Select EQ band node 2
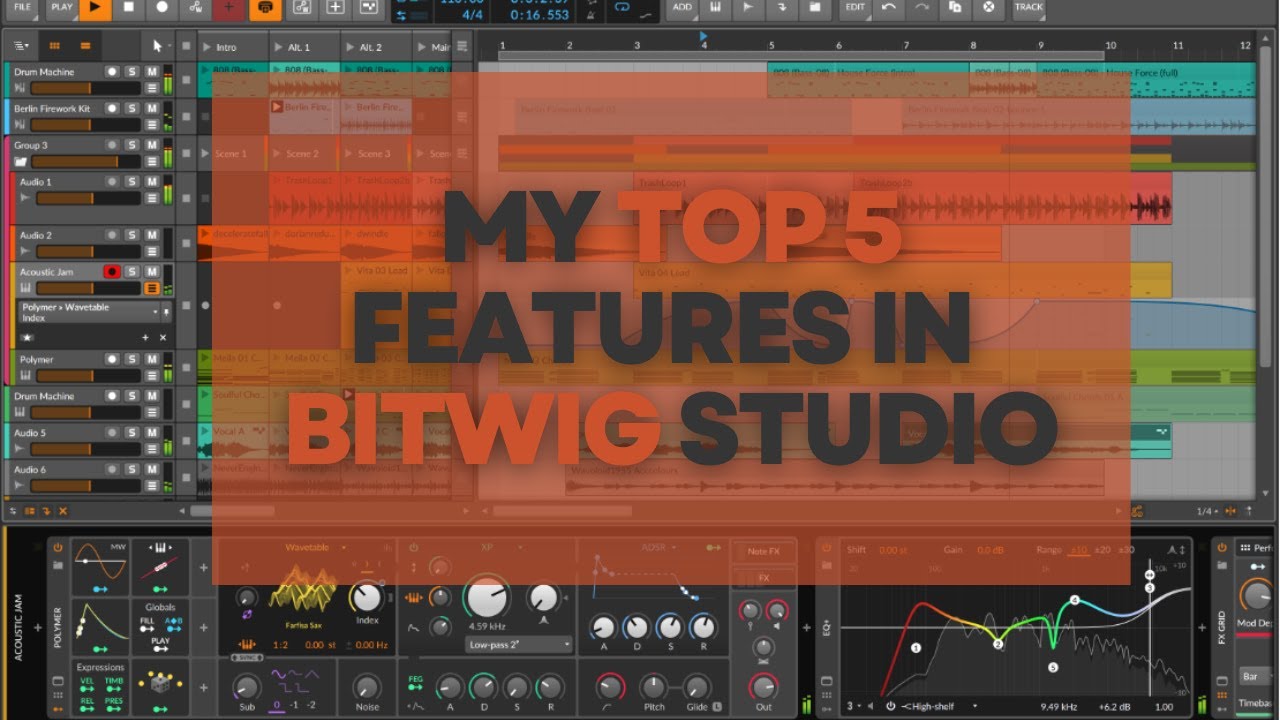The width and height of the screenshot is (1280, 720). coord(997,644)
